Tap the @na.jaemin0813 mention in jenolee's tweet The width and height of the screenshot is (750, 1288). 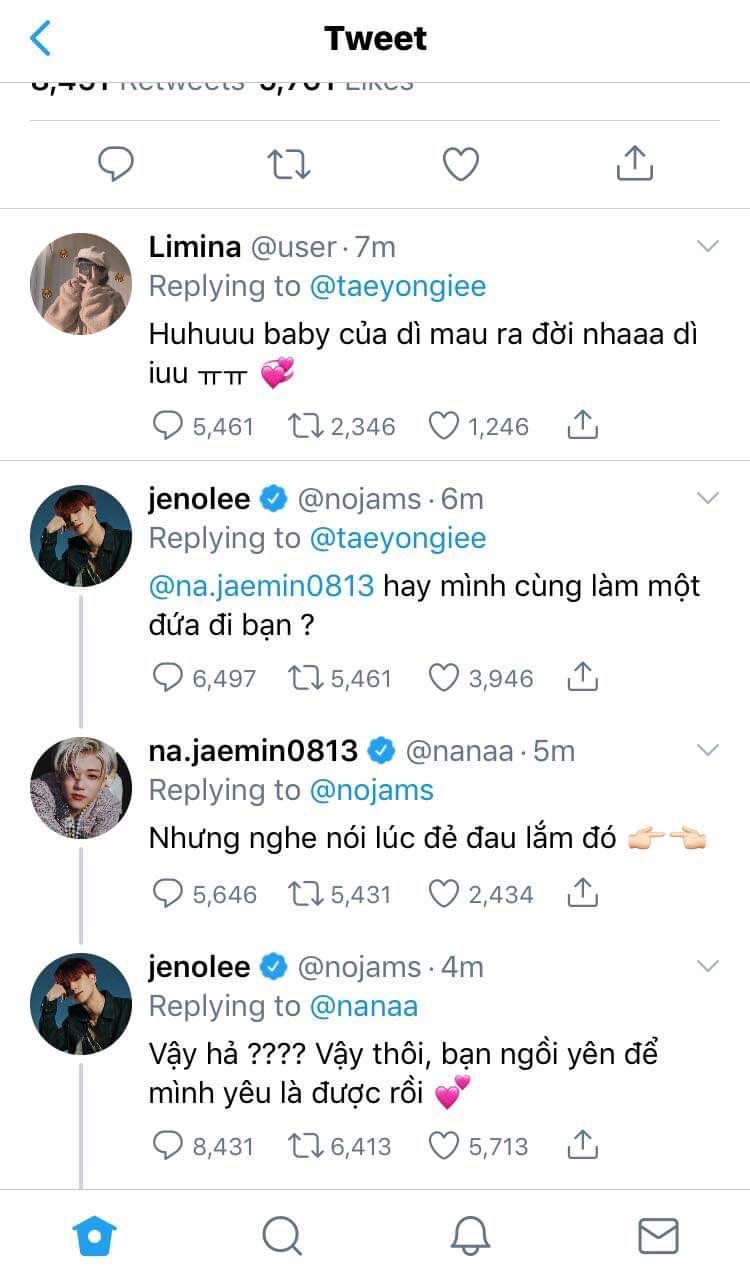261,585
